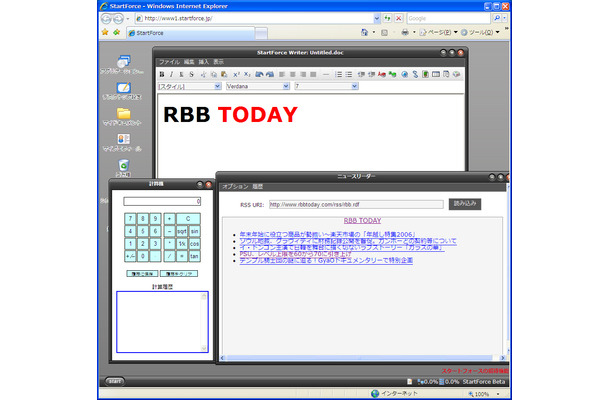The image size is (610, 400).
Task: Click the 読み込み load button in news reader
Action: point(465,204)
